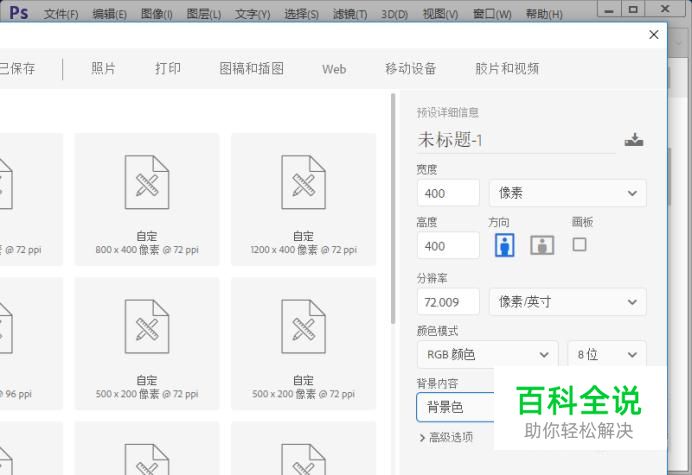Open the 帮助(H) menu
692x475 pixels.
pos(544,14)
